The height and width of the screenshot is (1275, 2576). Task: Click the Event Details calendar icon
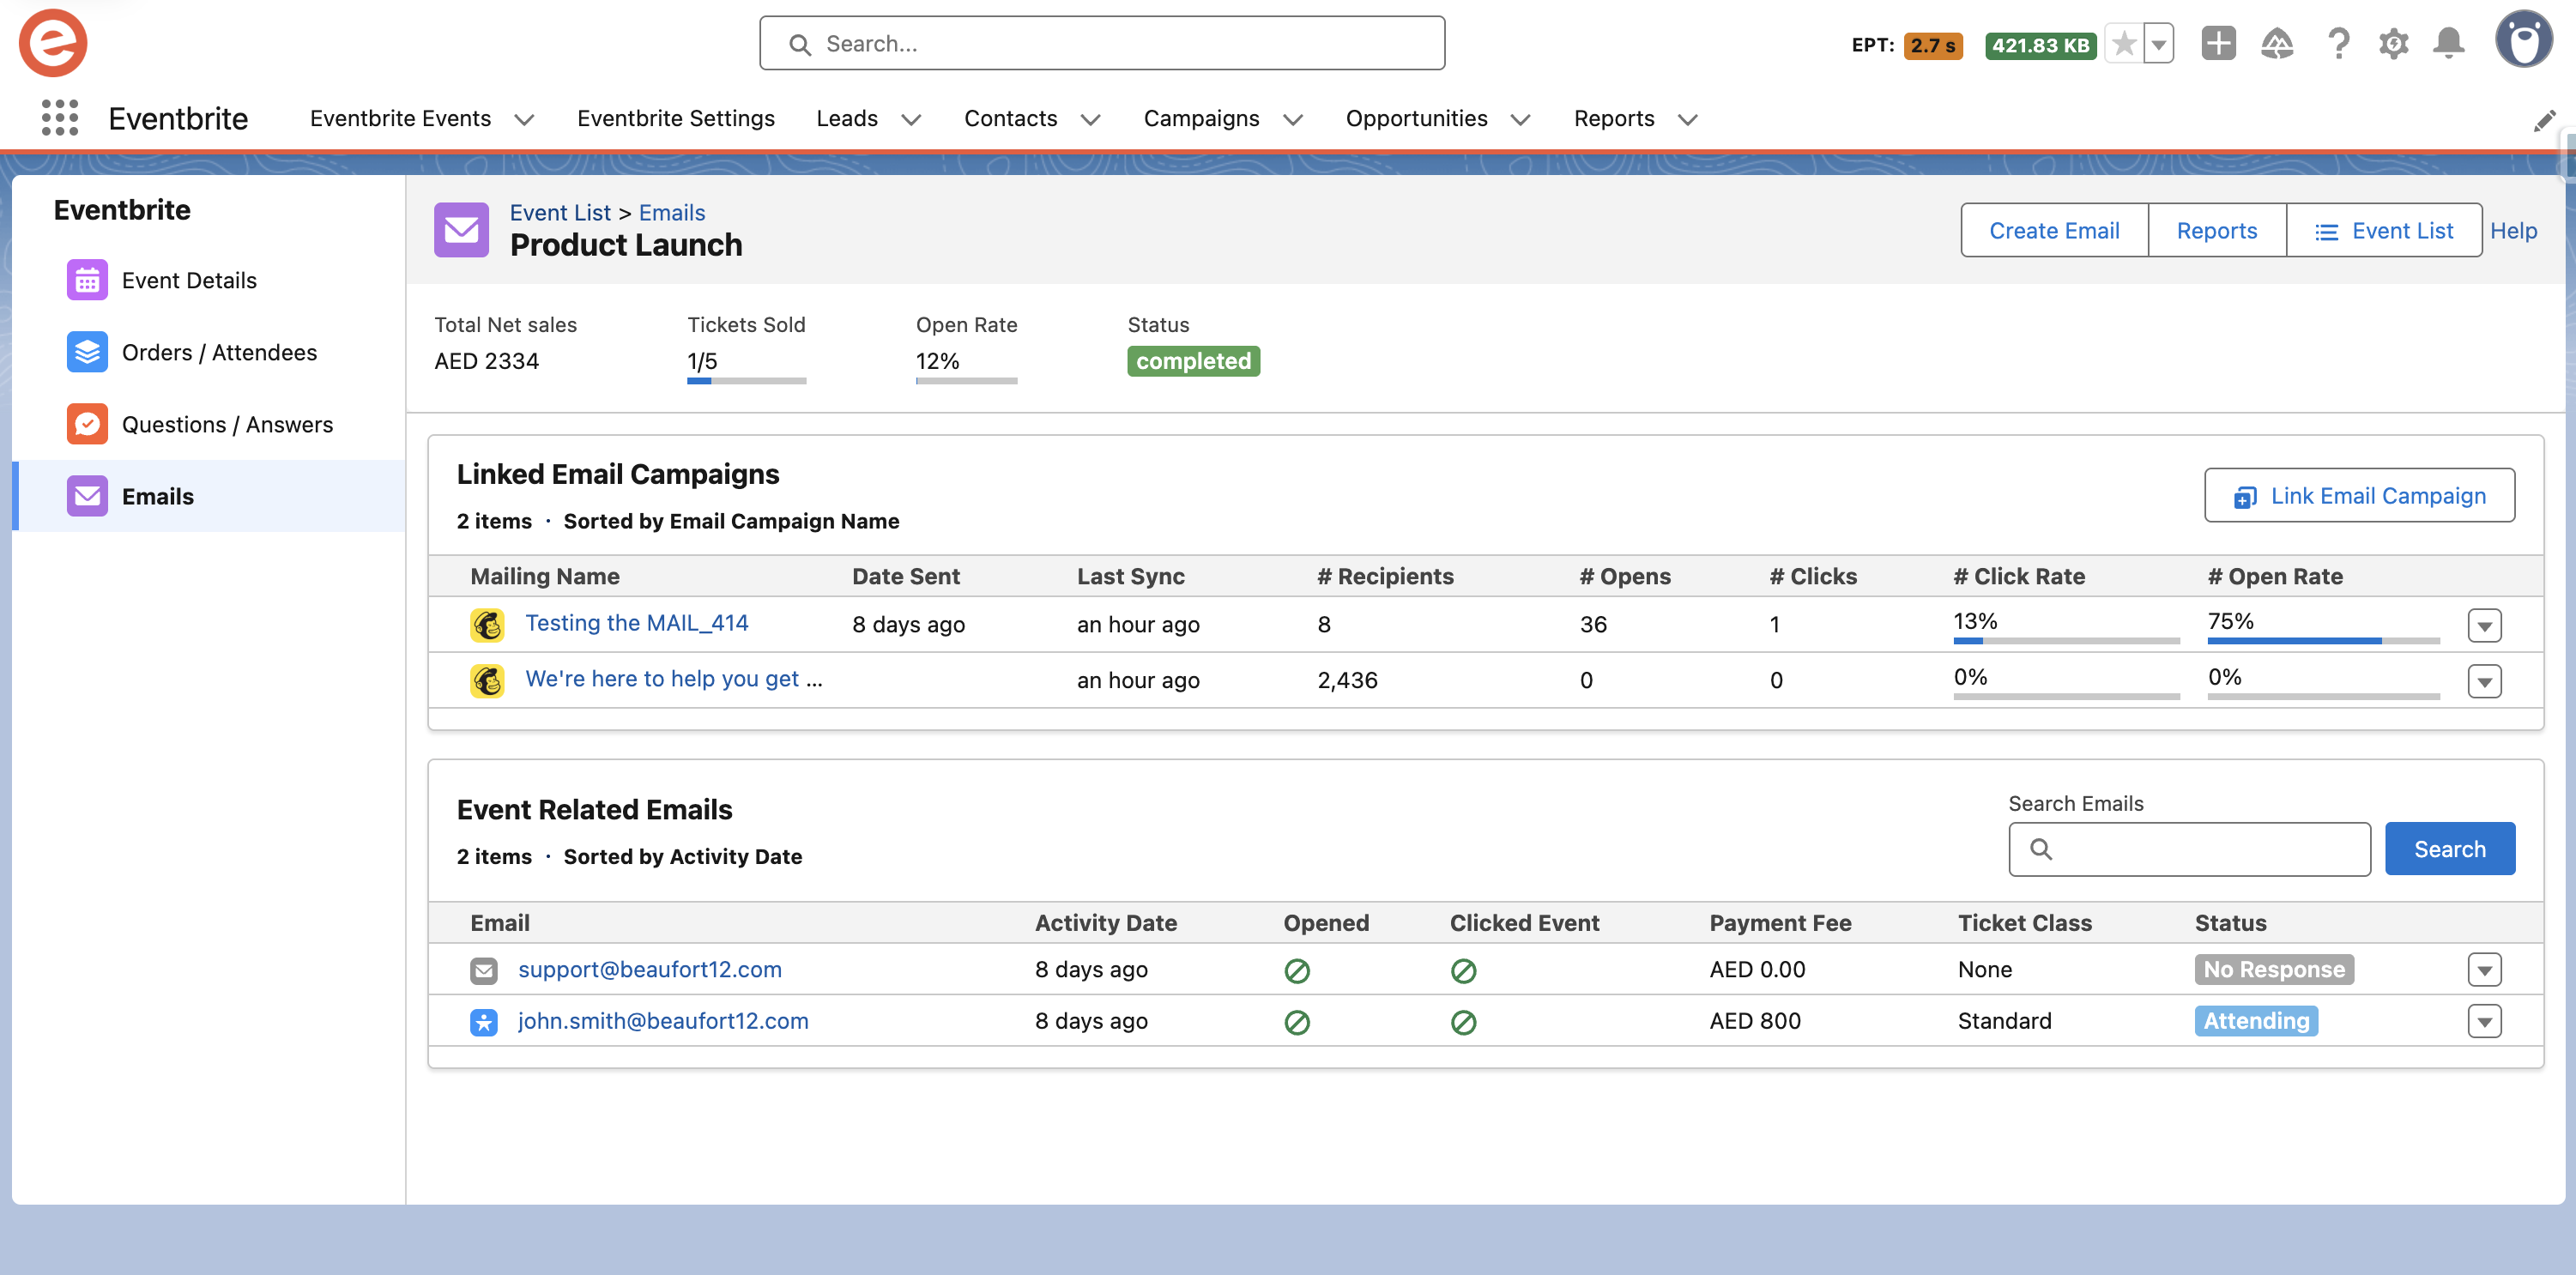pos(87,280)
